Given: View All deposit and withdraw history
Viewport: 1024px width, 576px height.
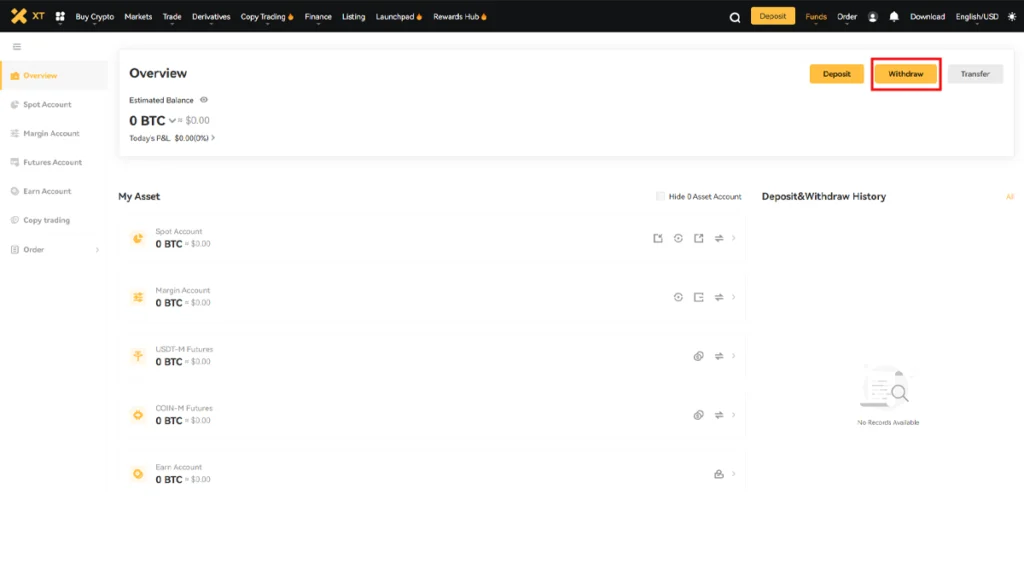Looking at the screenshot, I should 1010,197.
